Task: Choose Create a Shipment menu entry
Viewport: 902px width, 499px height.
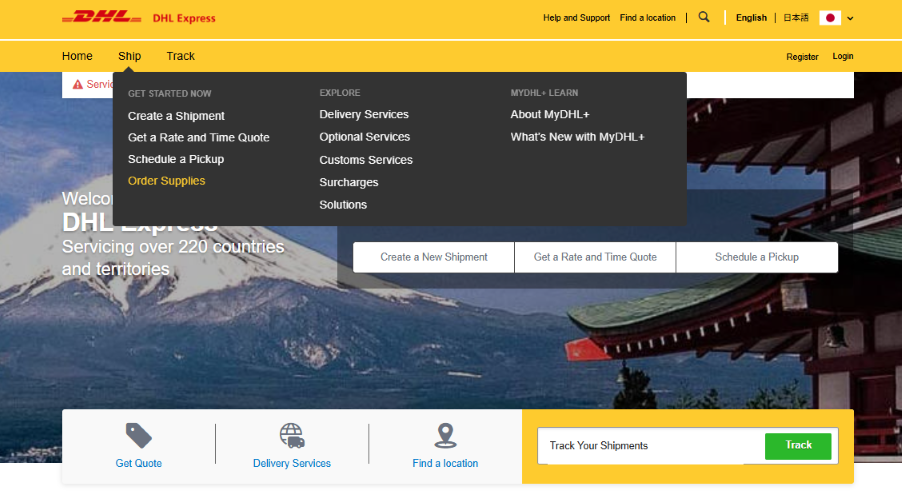Action: (x=176, y=116)
